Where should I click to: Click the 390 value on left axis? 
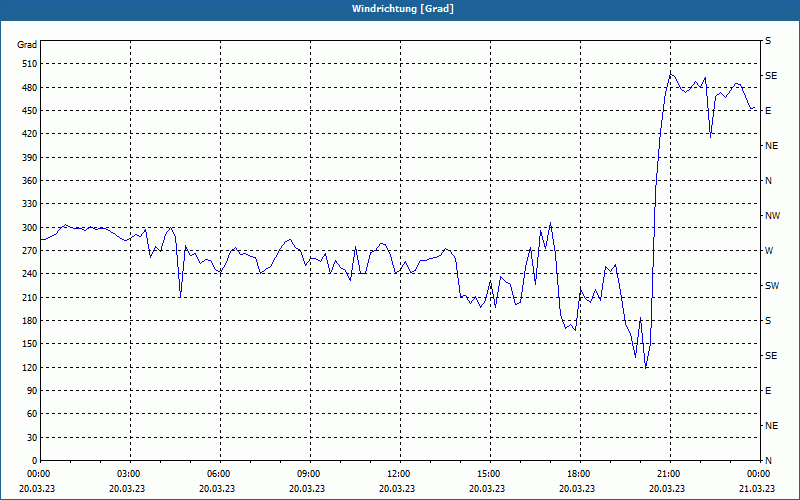30,158
